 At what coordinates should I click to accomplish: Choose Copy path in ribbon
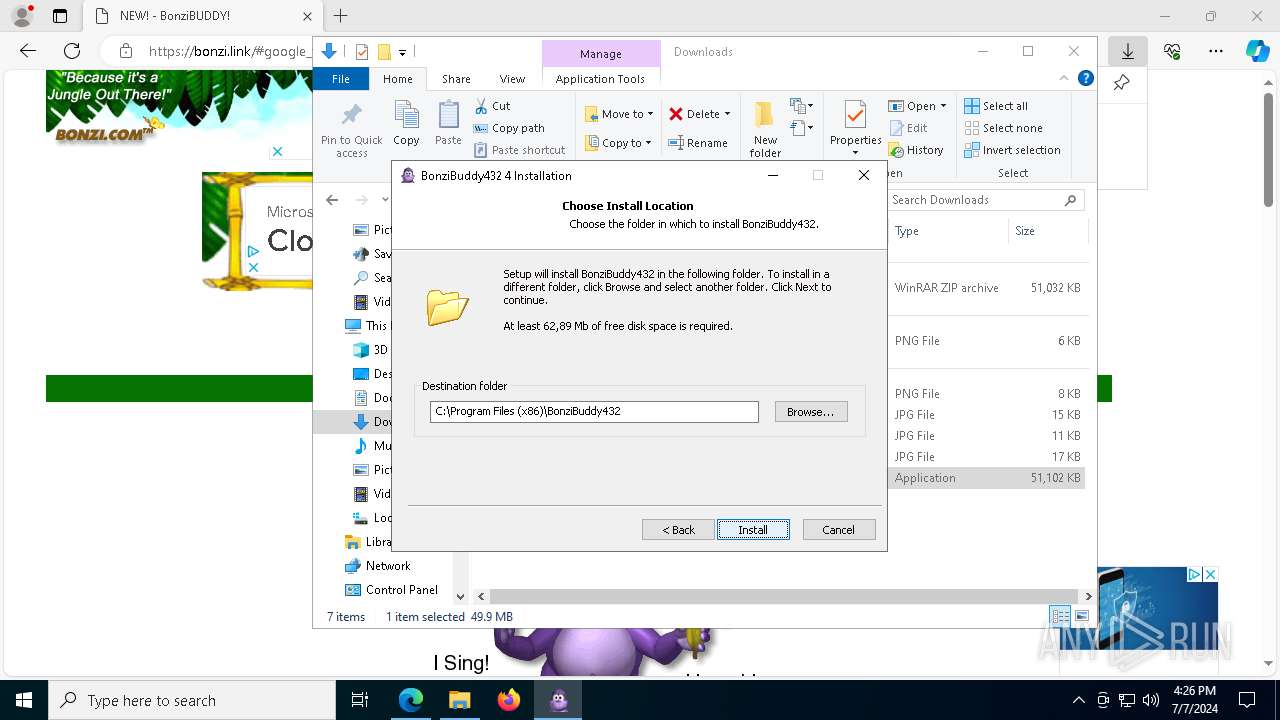click(x=509, y=128)
